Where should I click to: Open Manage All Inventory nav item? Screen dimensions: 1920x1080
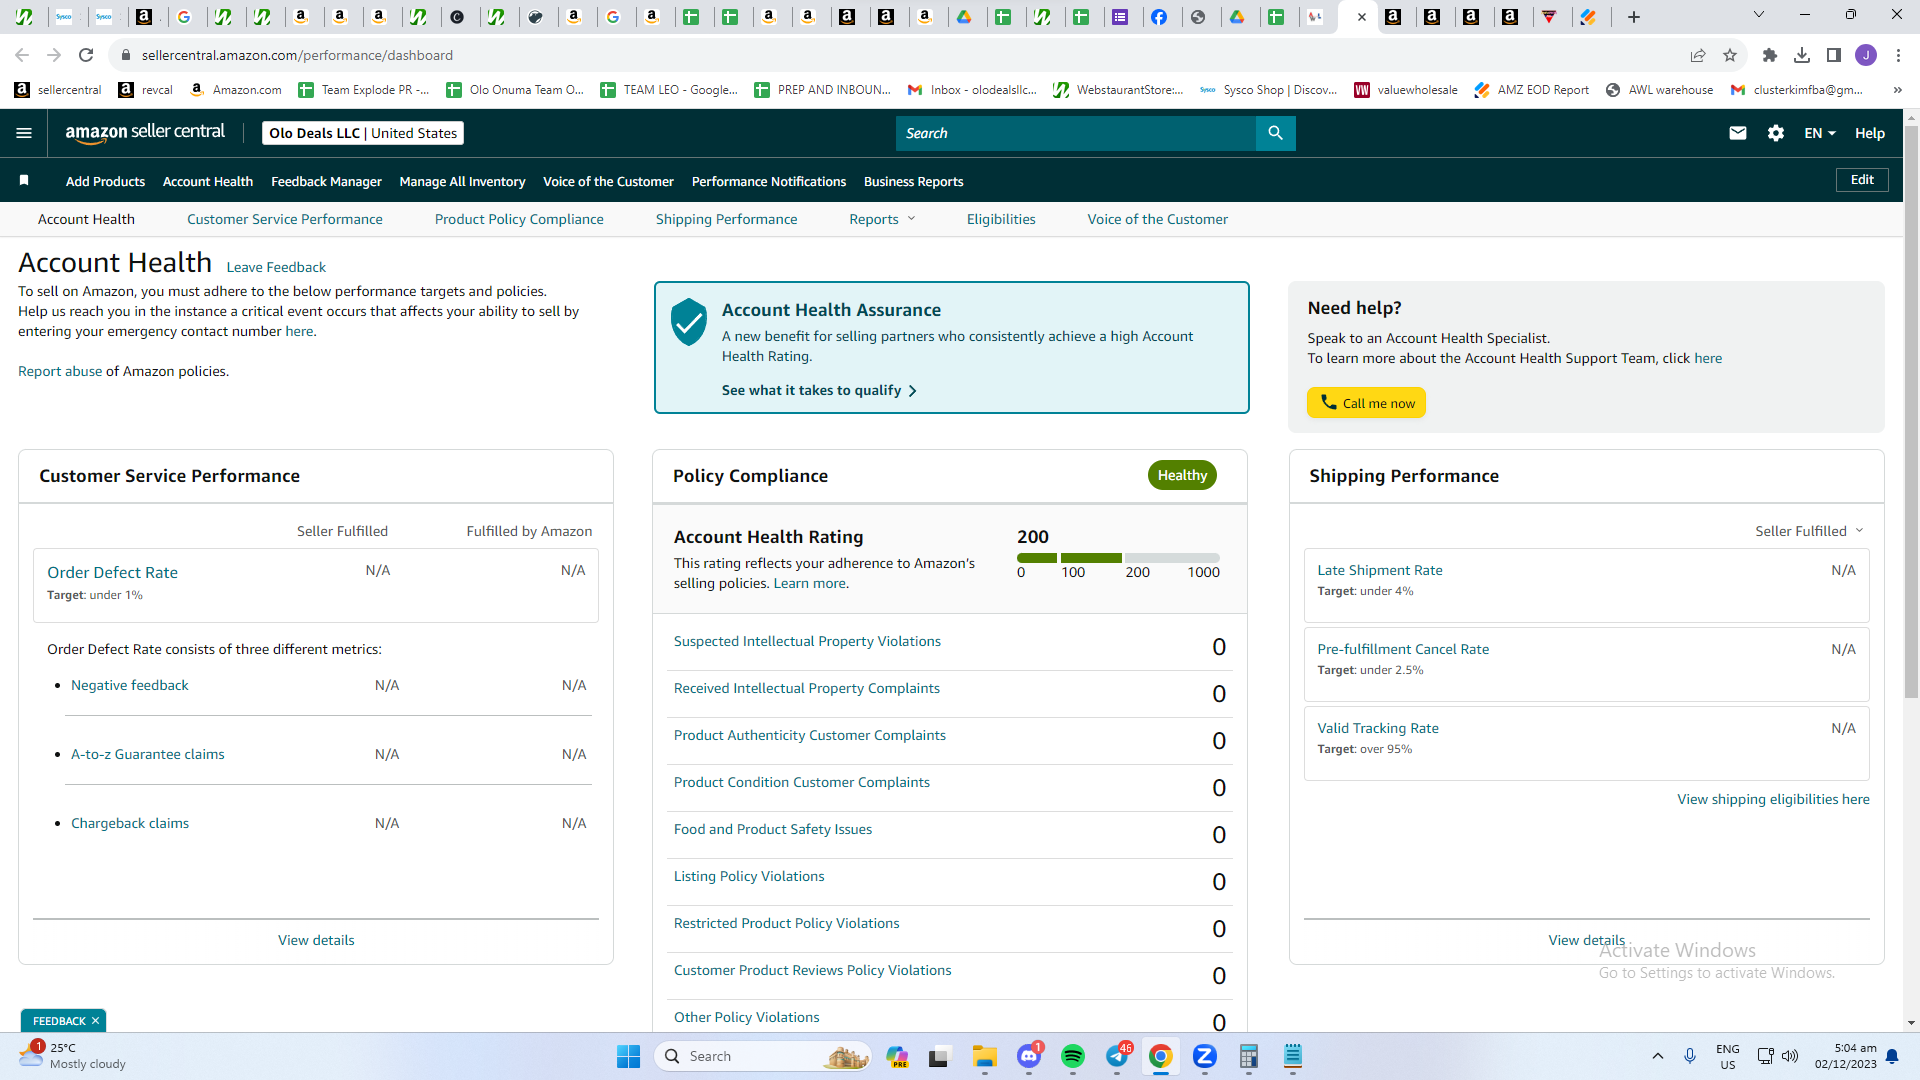pyautogui.click(x=462, y=181)
